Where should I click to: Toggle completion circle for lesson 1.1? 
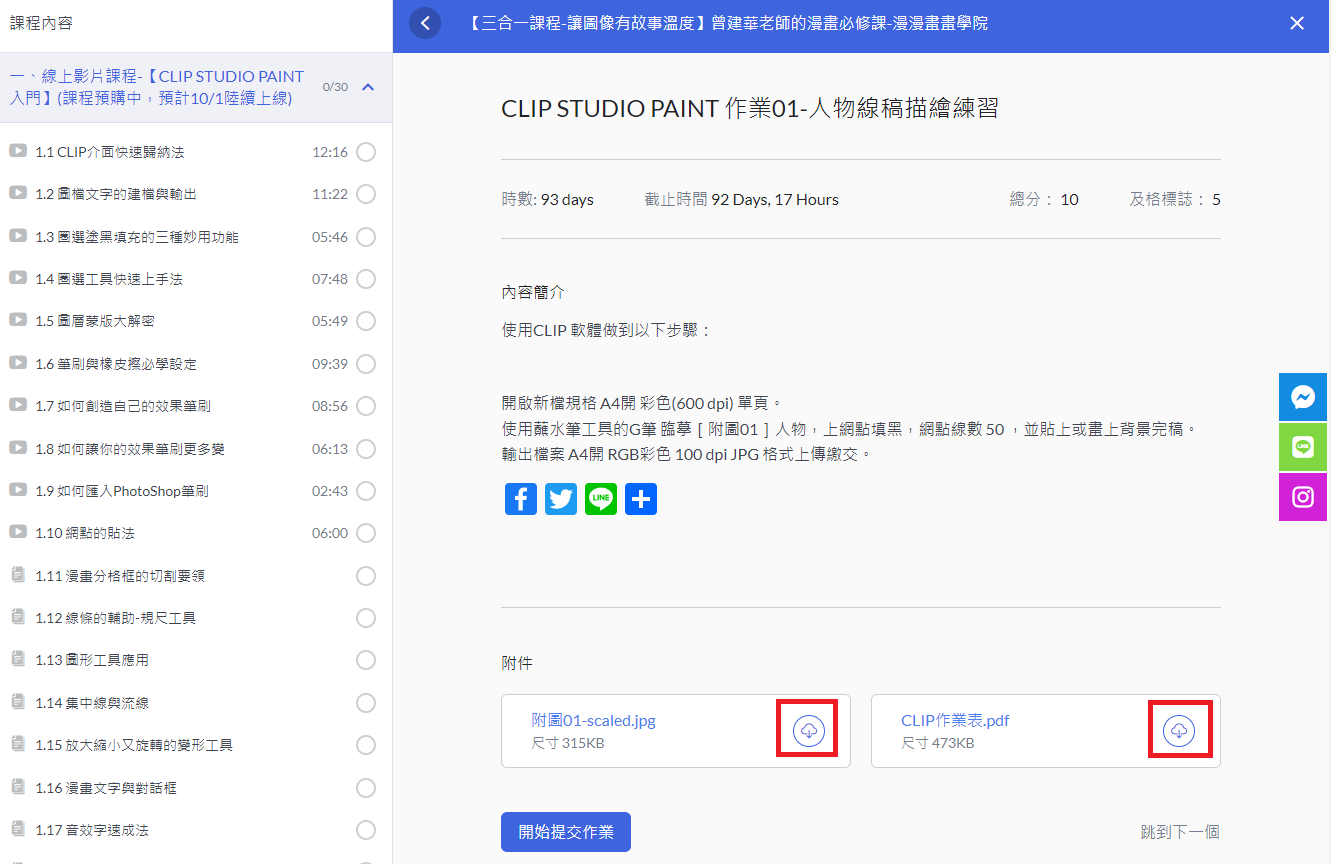point(366,152)
